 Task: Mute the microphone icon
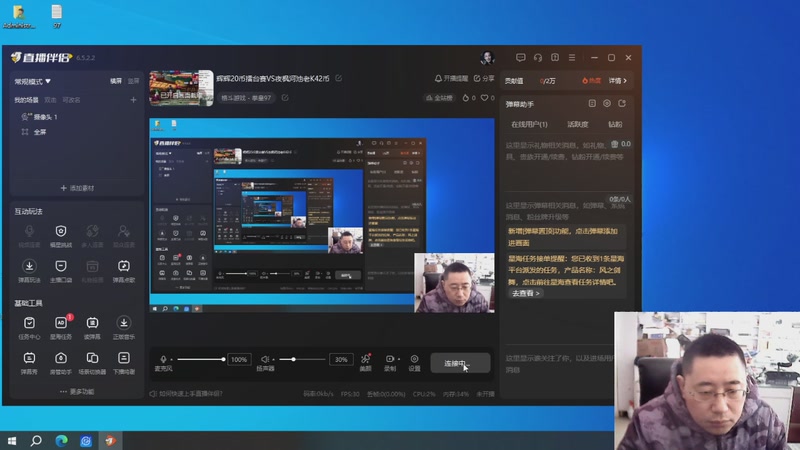click(163, 359)
